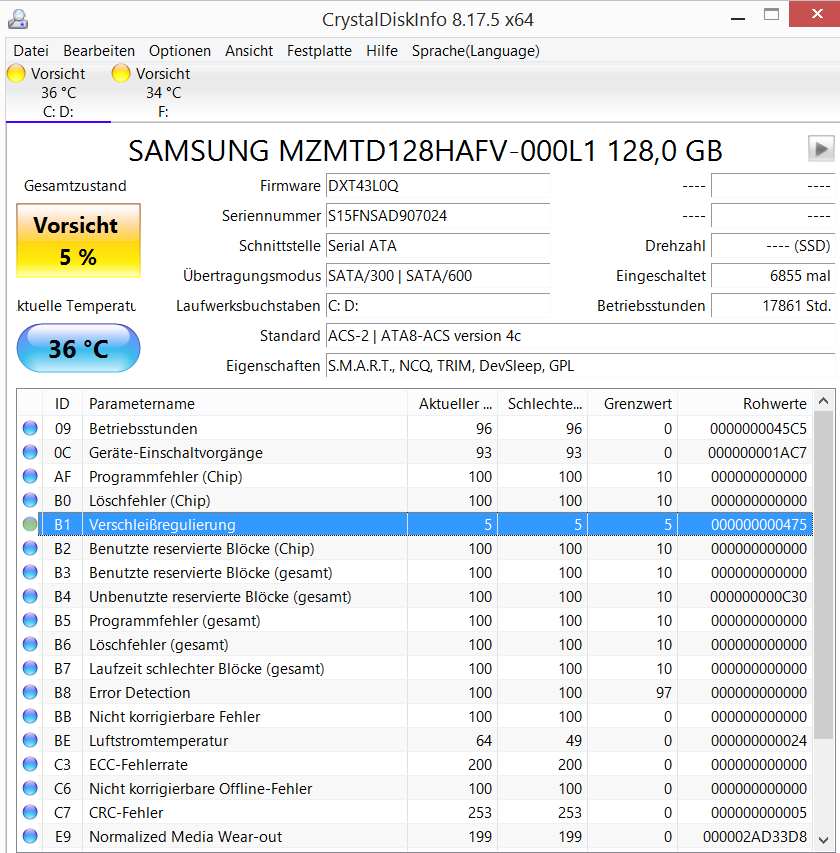Click the status dot of Geräte-Einschaltvorgänge row
This screenshot has width=840, height=853.
point(30,452)
